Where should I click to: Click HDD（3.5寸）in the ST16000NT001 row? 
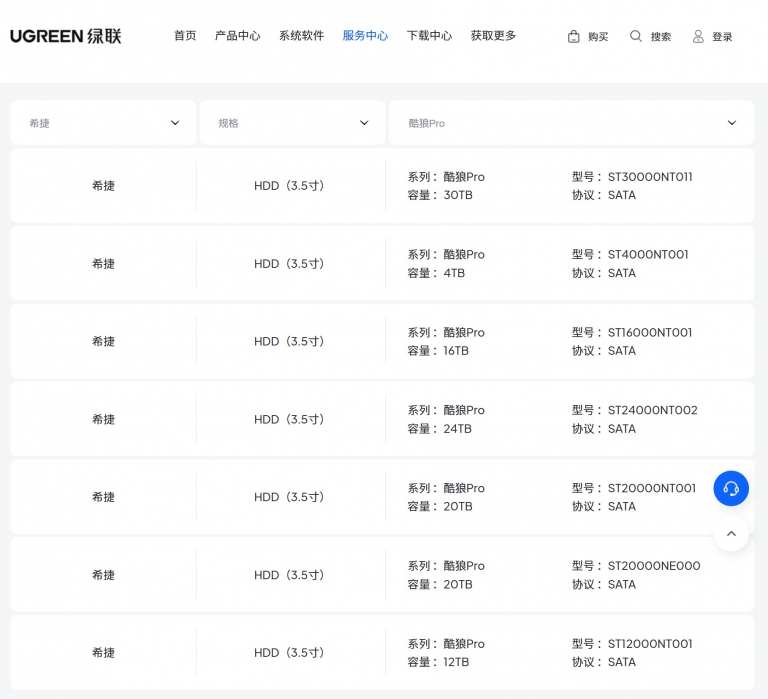289,341
